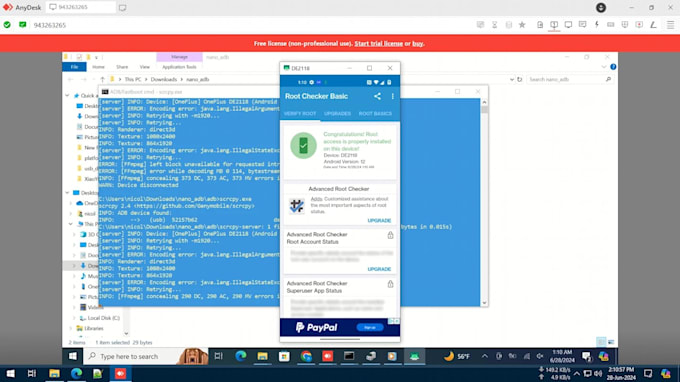Click UPGRADE under Root Account Status card

(379, 269)
